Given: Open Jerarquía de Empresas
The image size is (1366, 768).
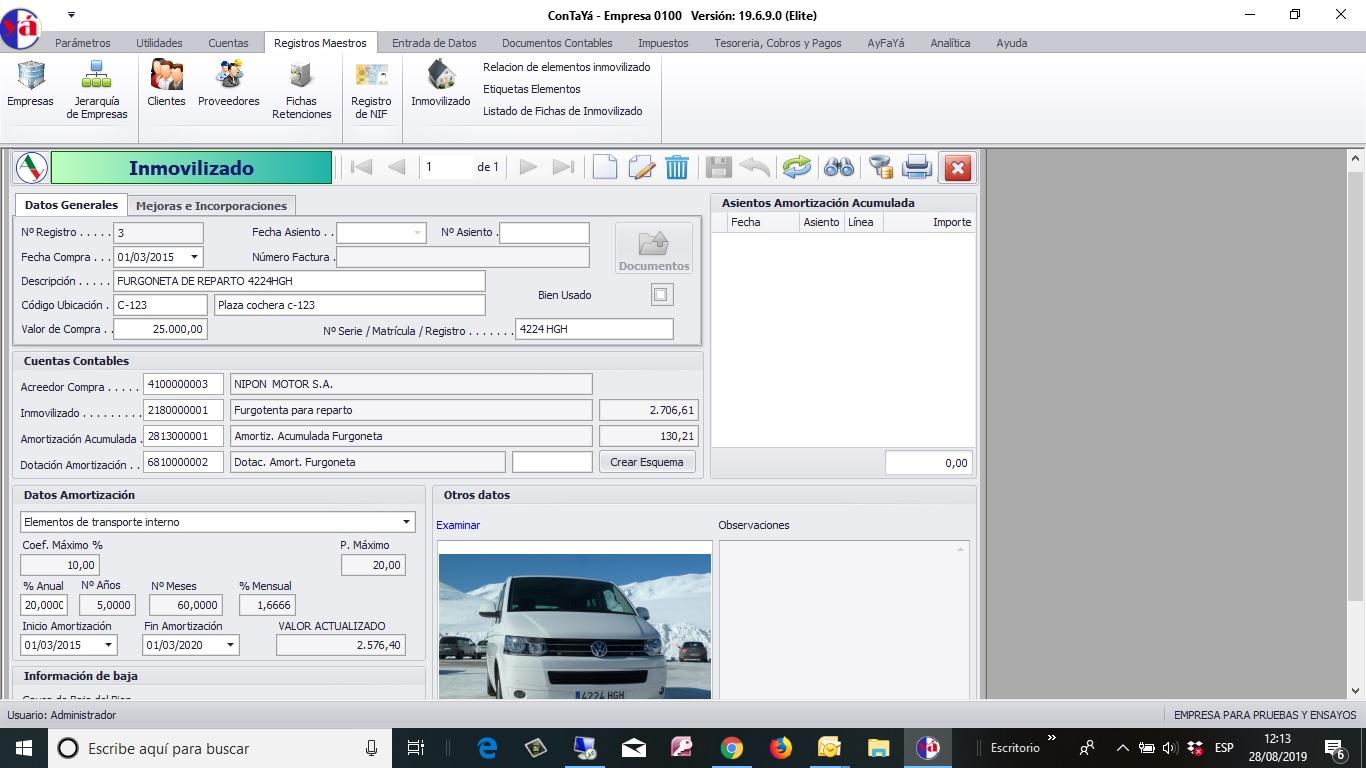Looking at the screenshot, I should pos(97,90).
